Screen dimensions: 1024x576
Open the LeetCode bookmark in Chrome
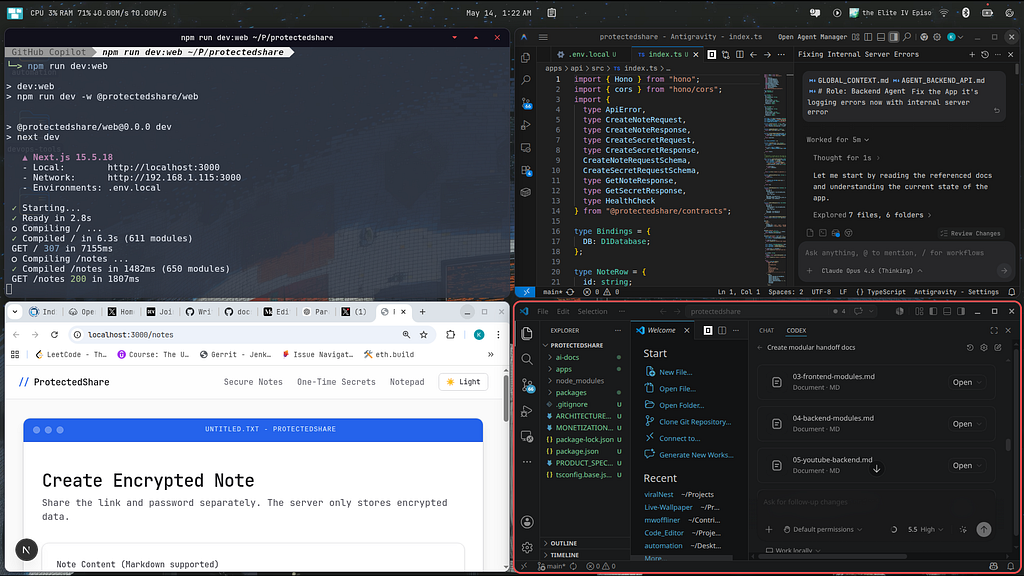pos(71,355)
